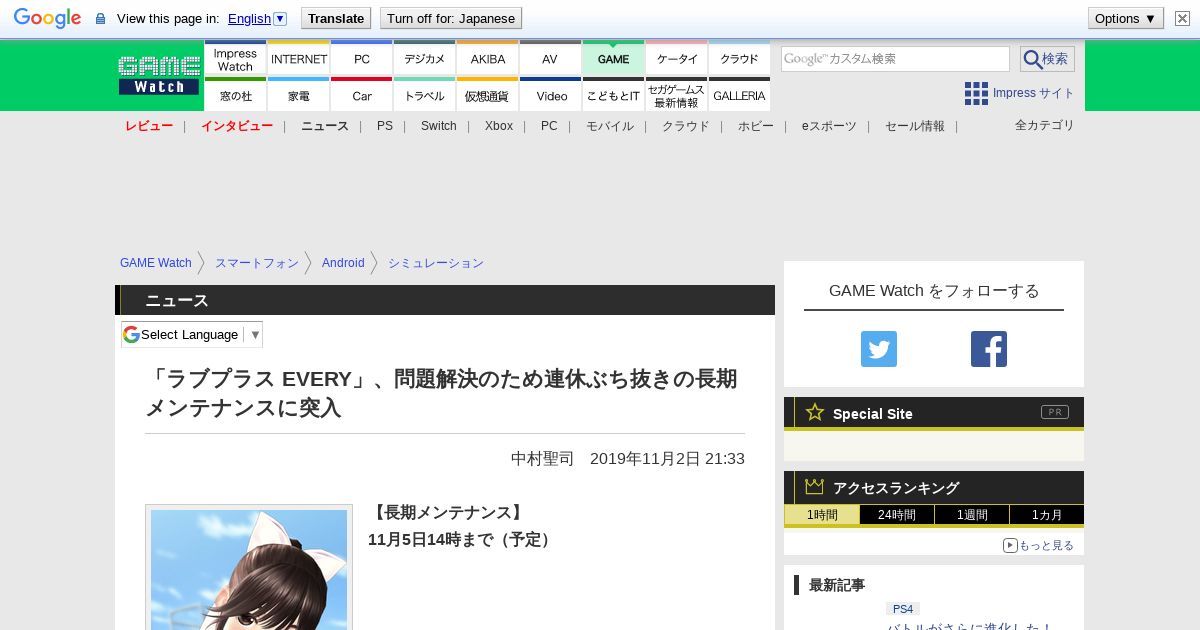
Task: Click Turn off for: Japanese button
Action: pos(451,18)
